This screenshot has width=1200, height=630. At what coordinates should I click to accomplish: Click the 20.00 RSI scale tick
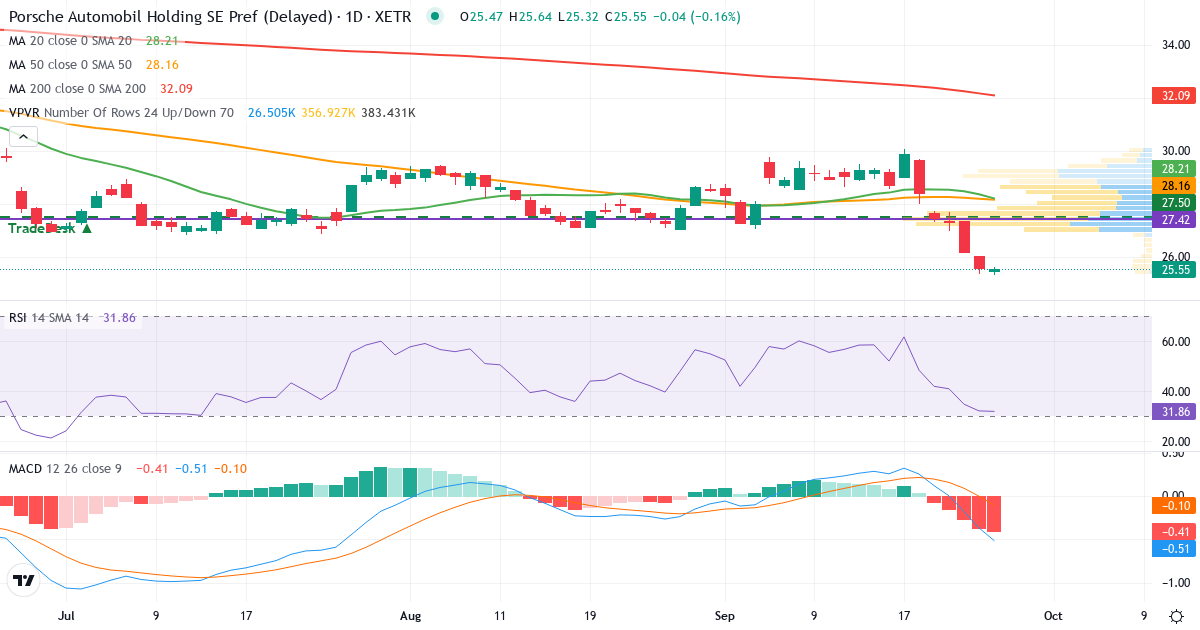pos(1176,441)
